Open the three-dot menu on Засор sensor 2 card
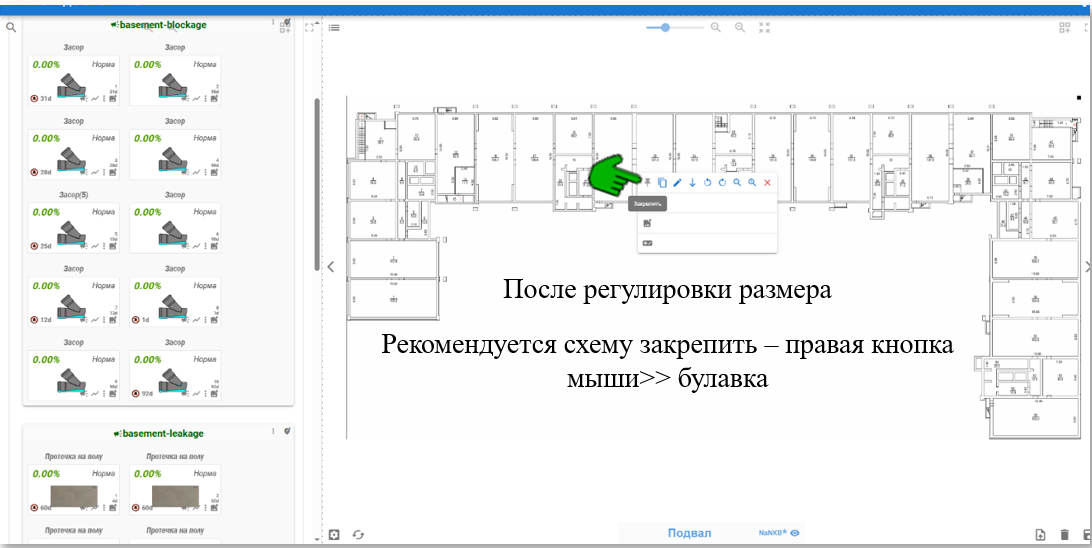This screenshot has width=1092, height=548. [x=206, y=99]
